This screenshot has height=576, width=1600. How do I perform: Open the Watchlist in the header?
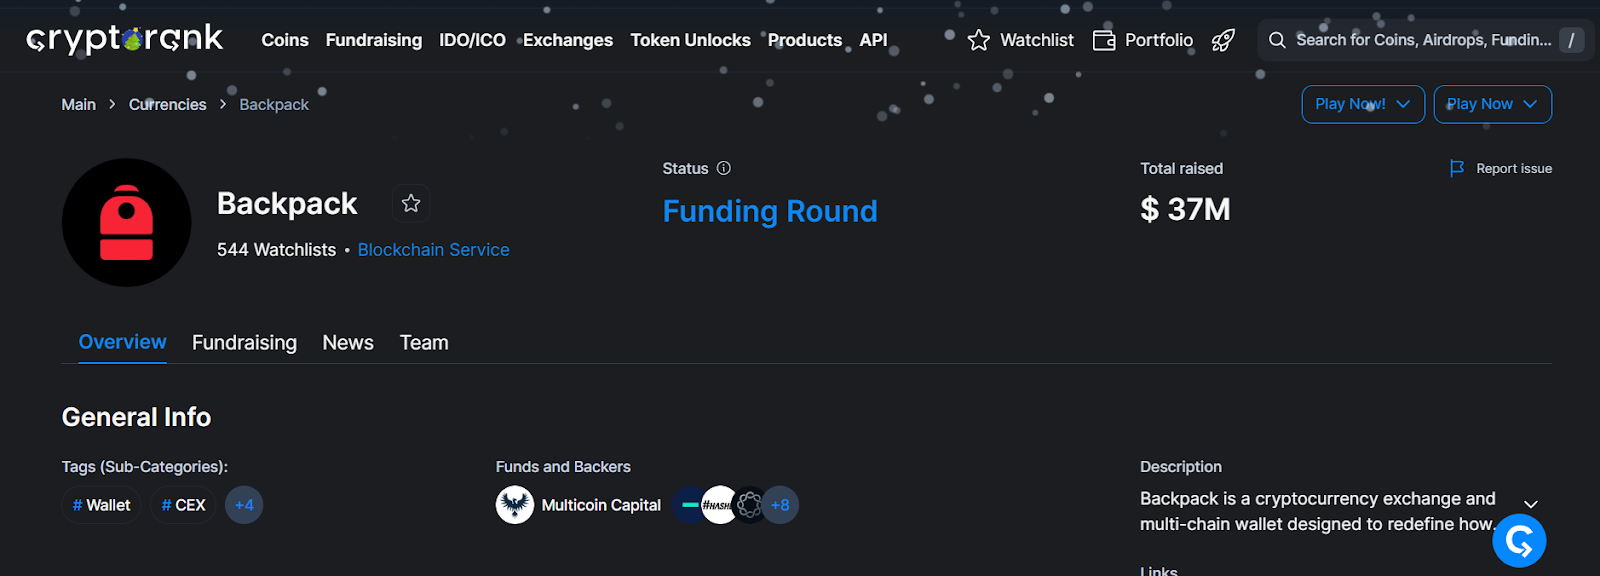click(x=1021, y=40)
